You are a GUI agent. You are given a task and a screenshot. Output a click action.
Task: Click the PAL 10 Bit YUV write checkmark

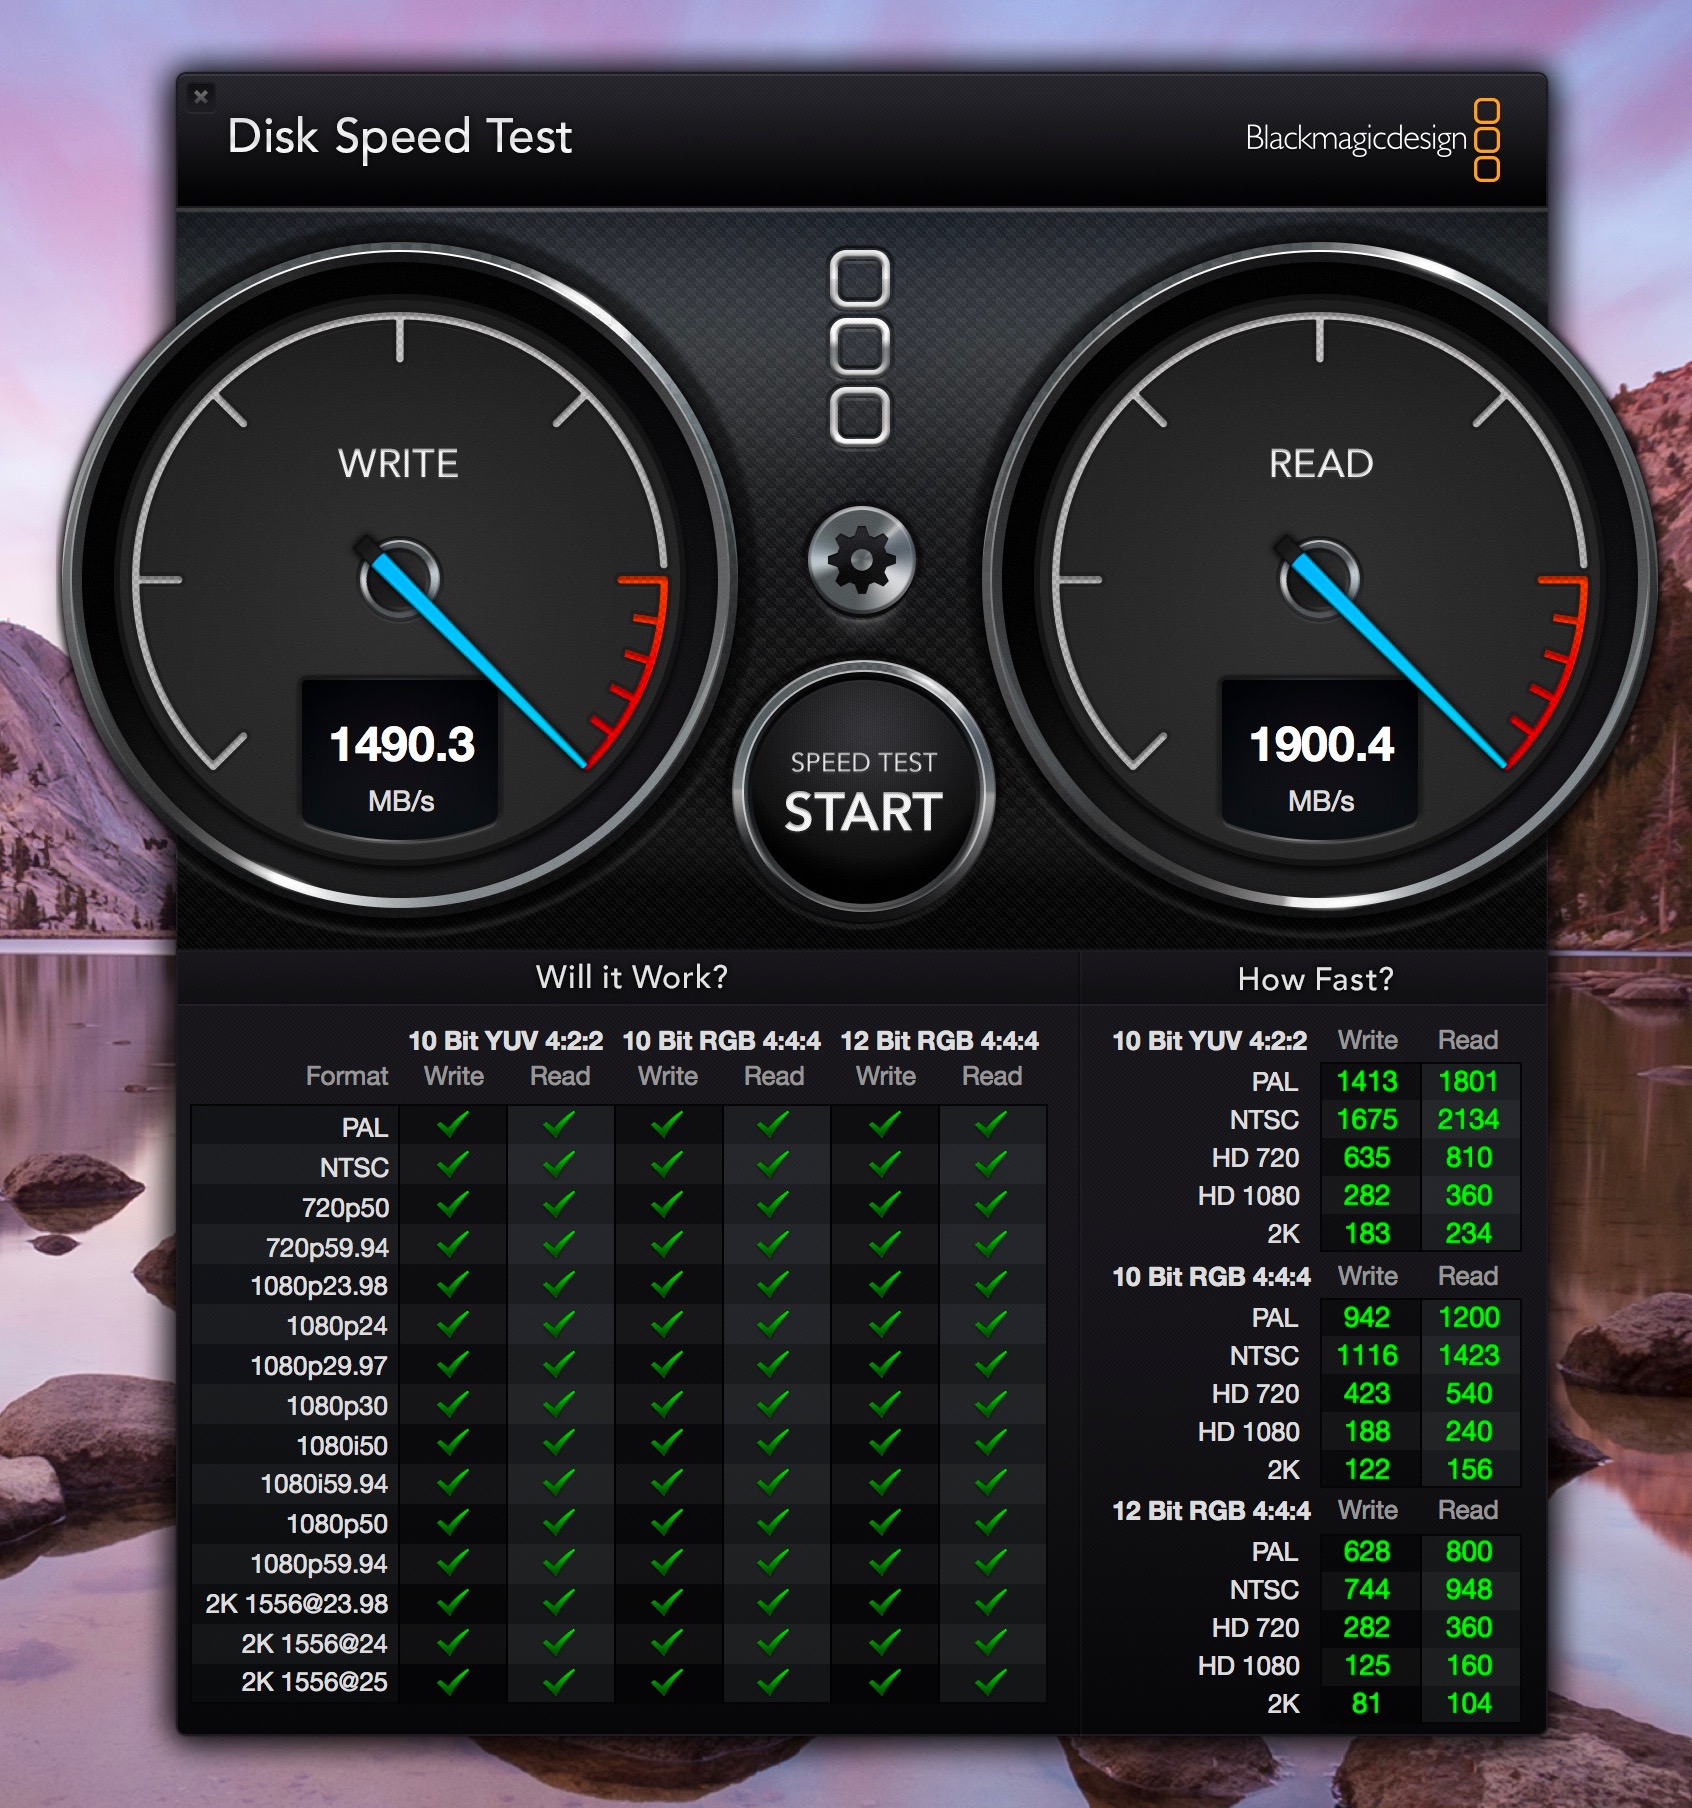click(453, 1125)
